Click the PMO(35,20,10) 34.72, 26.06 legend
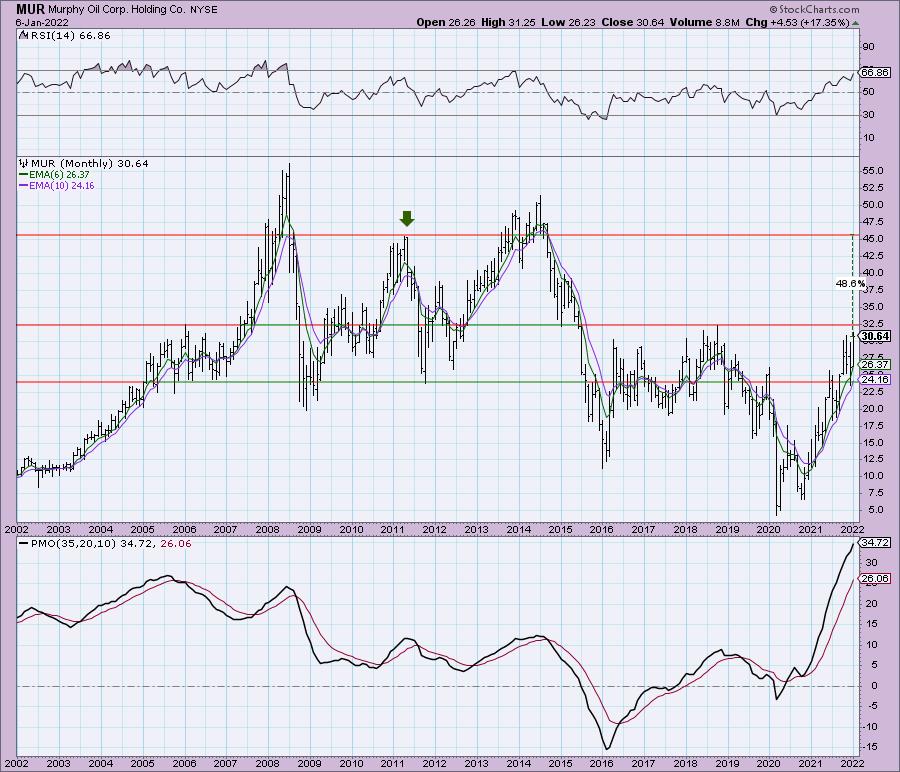 (105, 544)
